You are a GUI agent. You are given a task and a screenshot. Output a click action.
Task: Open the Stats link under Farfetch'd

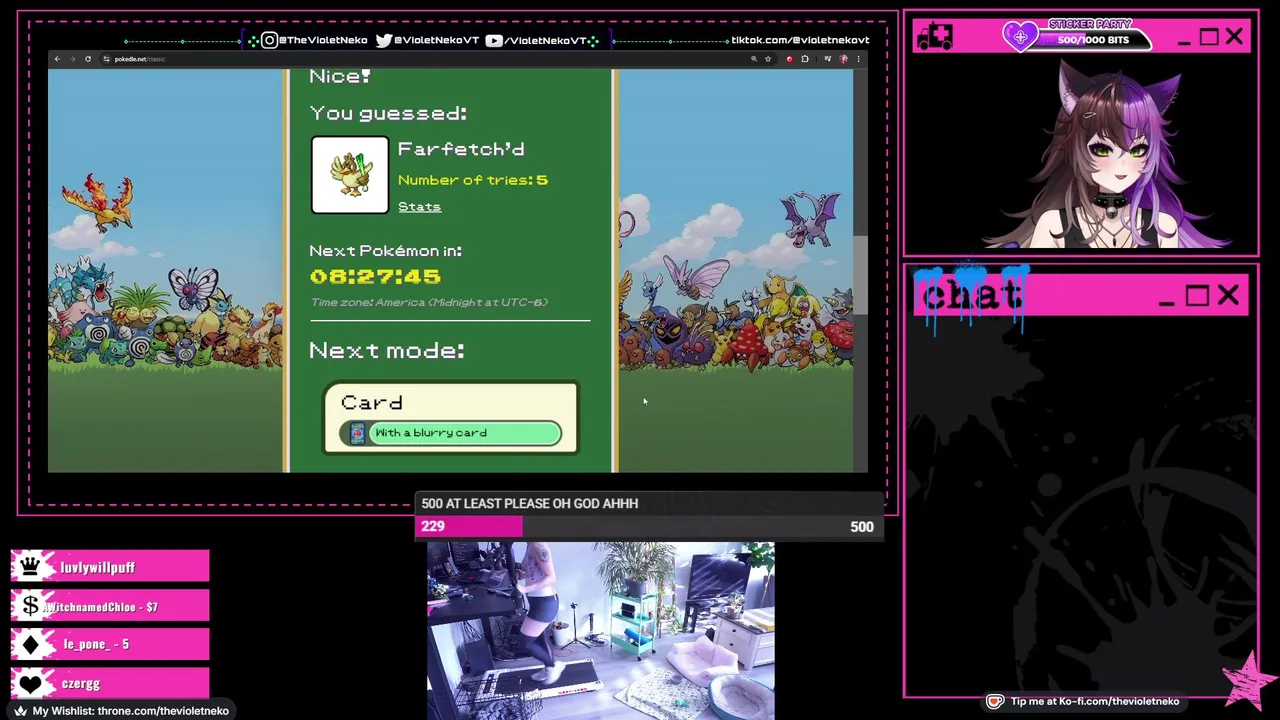419,207
